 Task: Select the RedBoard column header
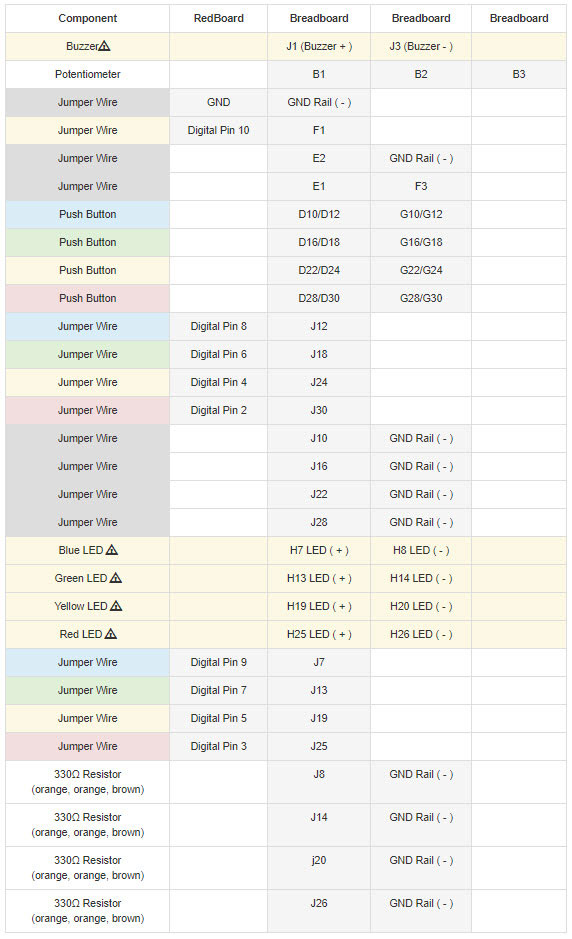(219, 19)
